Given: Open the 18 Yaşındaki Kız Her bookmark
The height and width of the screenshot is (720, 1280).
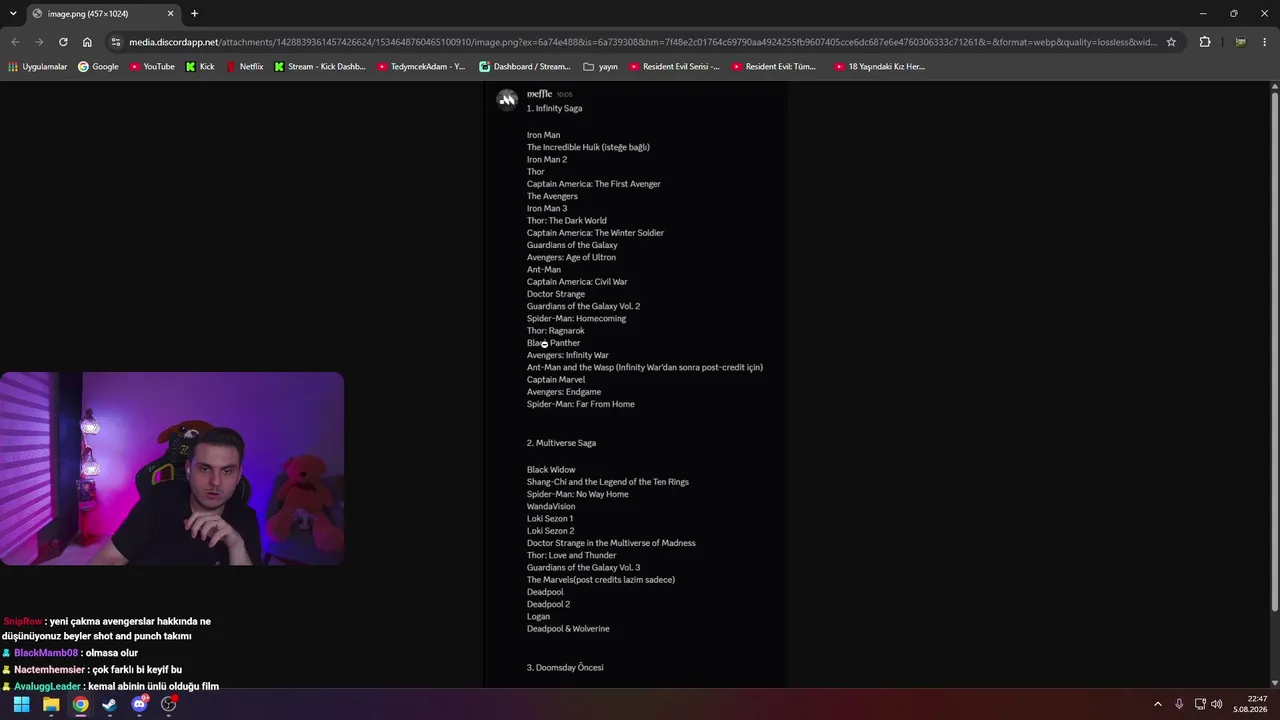Looking at the screenshot, I should (879, 67).
